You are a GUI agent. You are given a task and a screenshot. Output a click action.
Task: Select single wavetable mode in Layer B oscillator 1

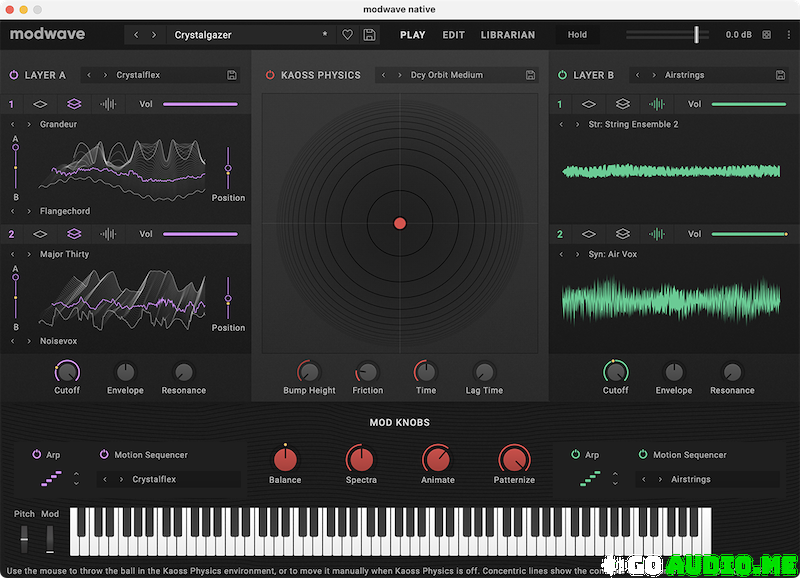(588, 104)
